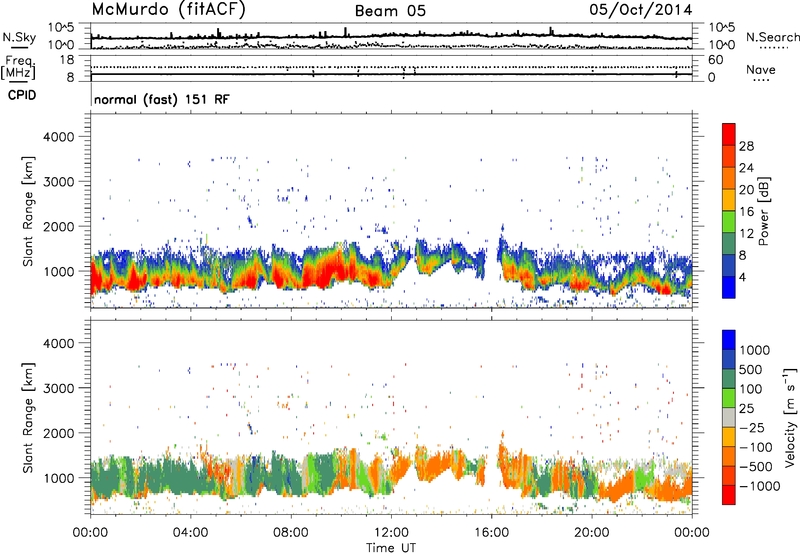Click the 16:00 time tick label
This screenshot has width=800, height=554.
491,533
